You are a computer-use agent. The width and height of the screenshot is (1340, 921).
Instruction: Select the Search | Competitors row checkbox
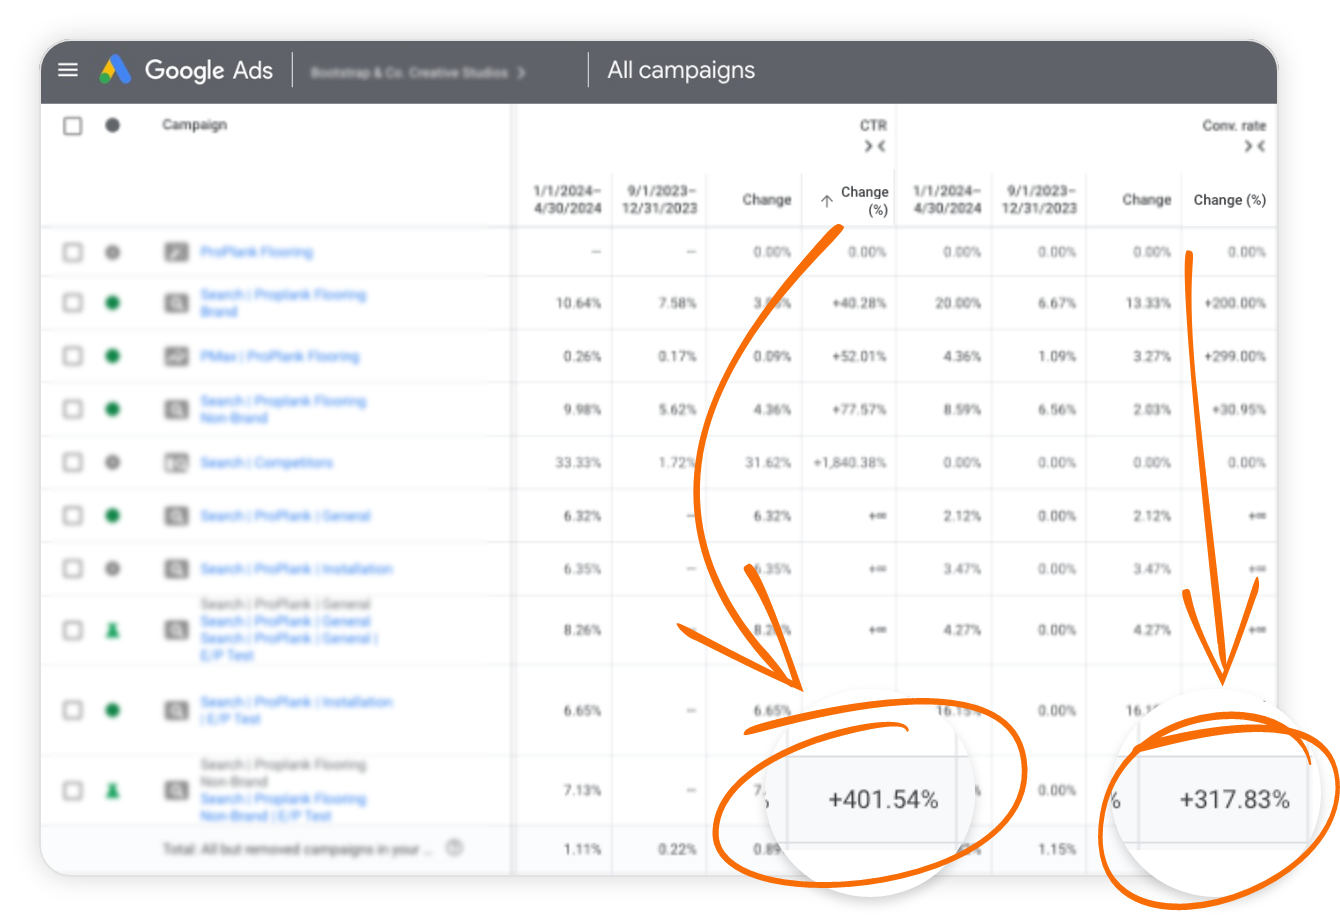tap(73, 463)
